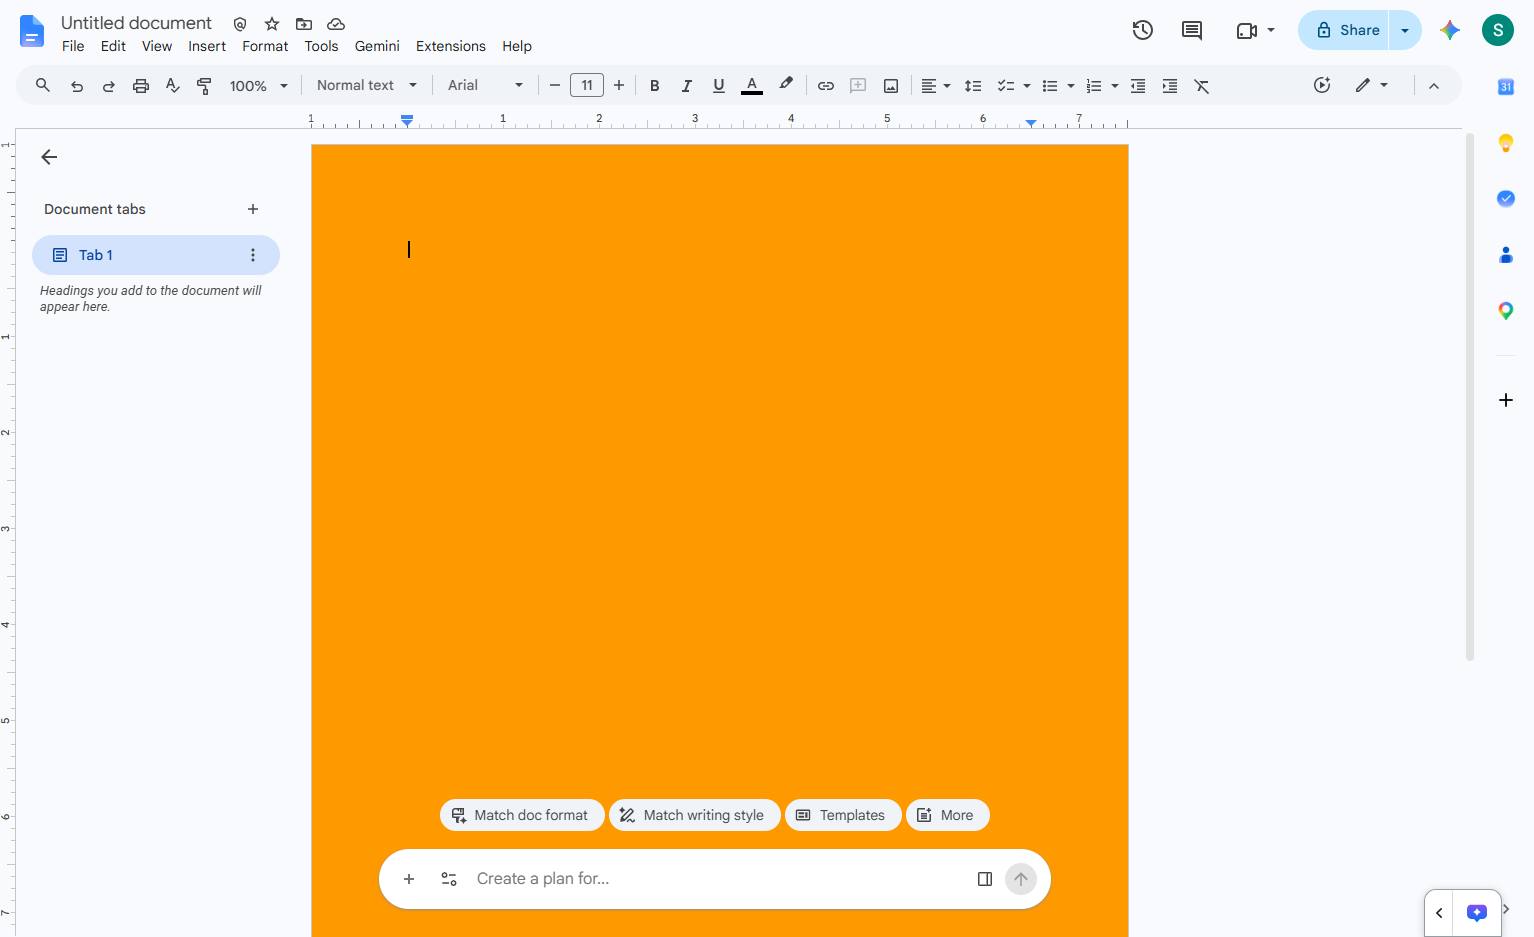Insert a link with the chain icon
The height and width of the screenshot is (937, 1534).
[x=826, y=86]
